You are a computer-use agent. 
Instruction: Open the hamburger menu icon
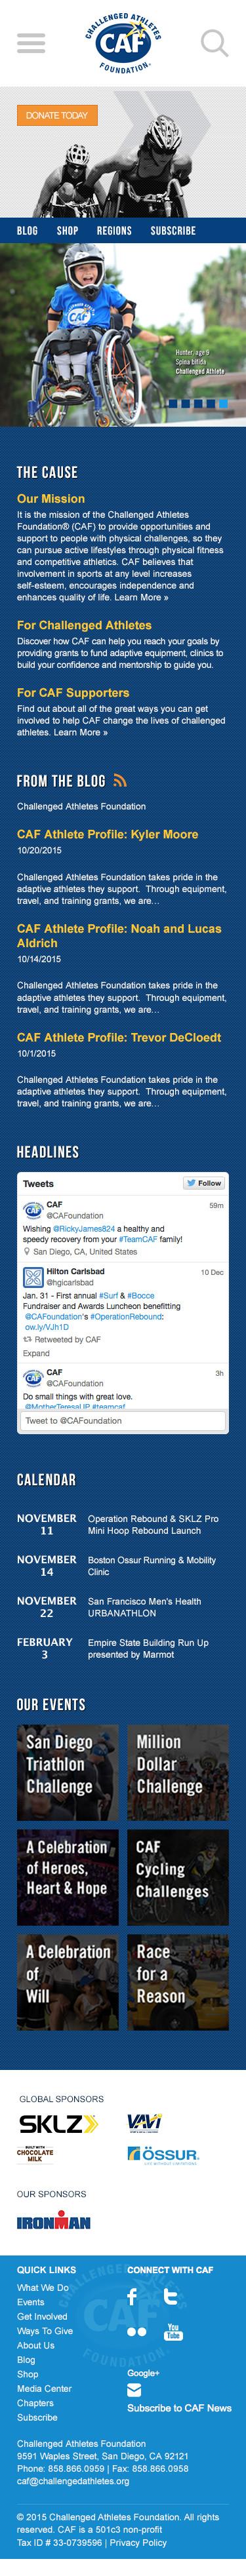pyautogui.click(x=31, y=43)
